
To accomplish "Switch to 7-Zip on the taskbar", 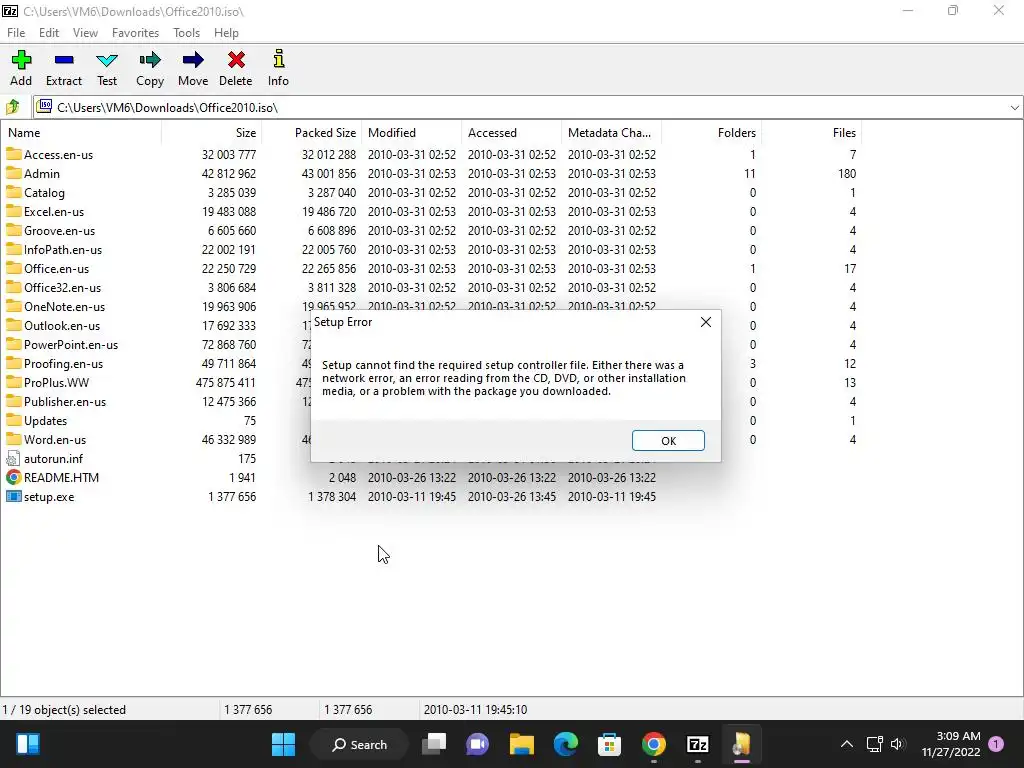I will 697,744.
